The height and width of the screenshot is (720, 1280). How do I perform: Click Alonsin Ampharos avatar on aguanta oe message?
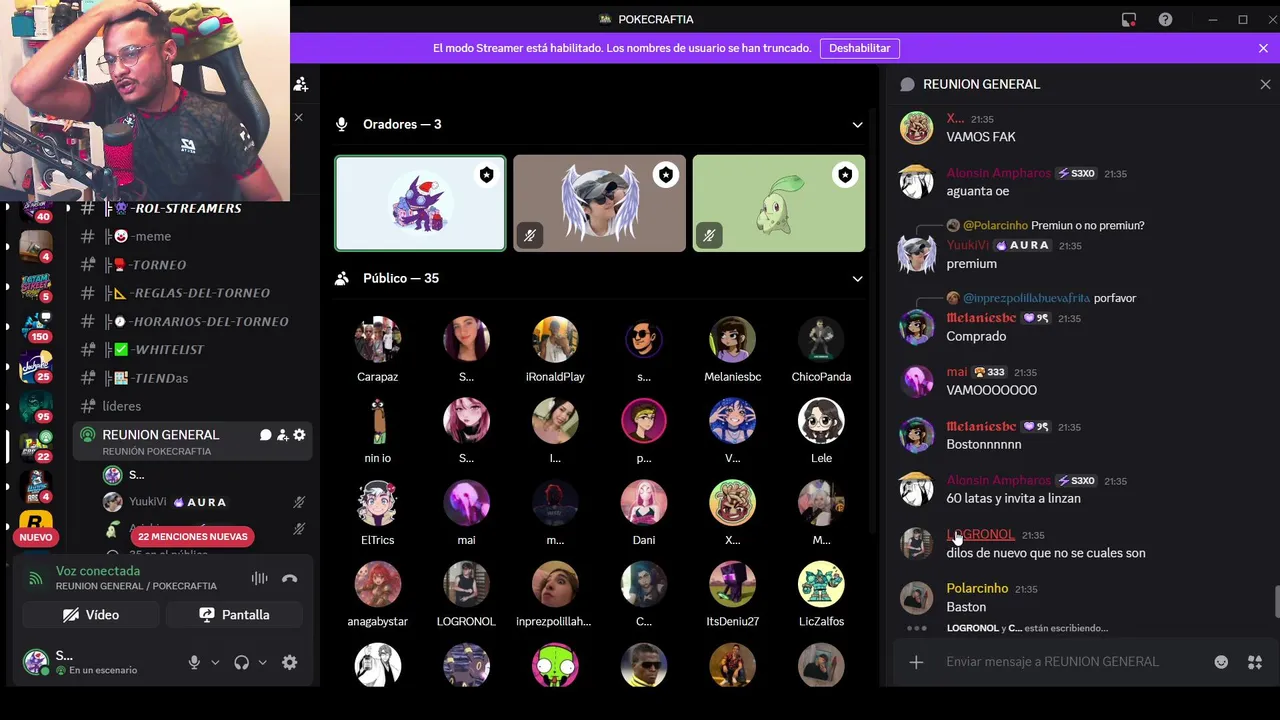[x=916, y=182]
